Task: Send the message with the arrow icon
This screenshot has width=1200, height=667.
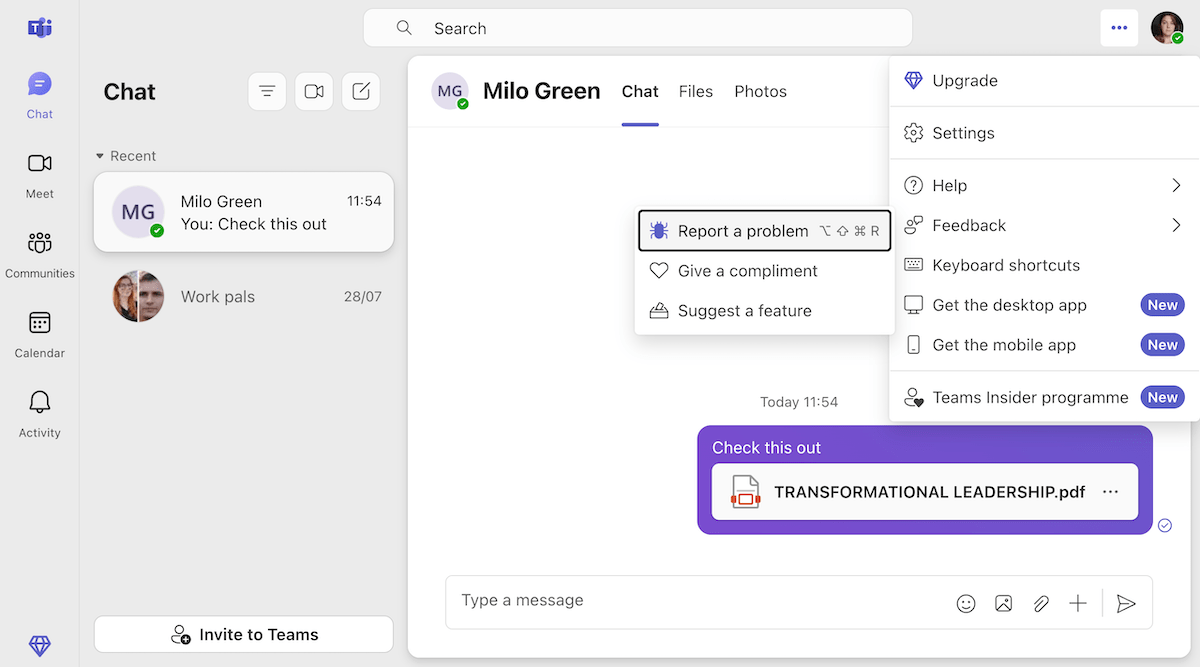Action: [1126, 603]
